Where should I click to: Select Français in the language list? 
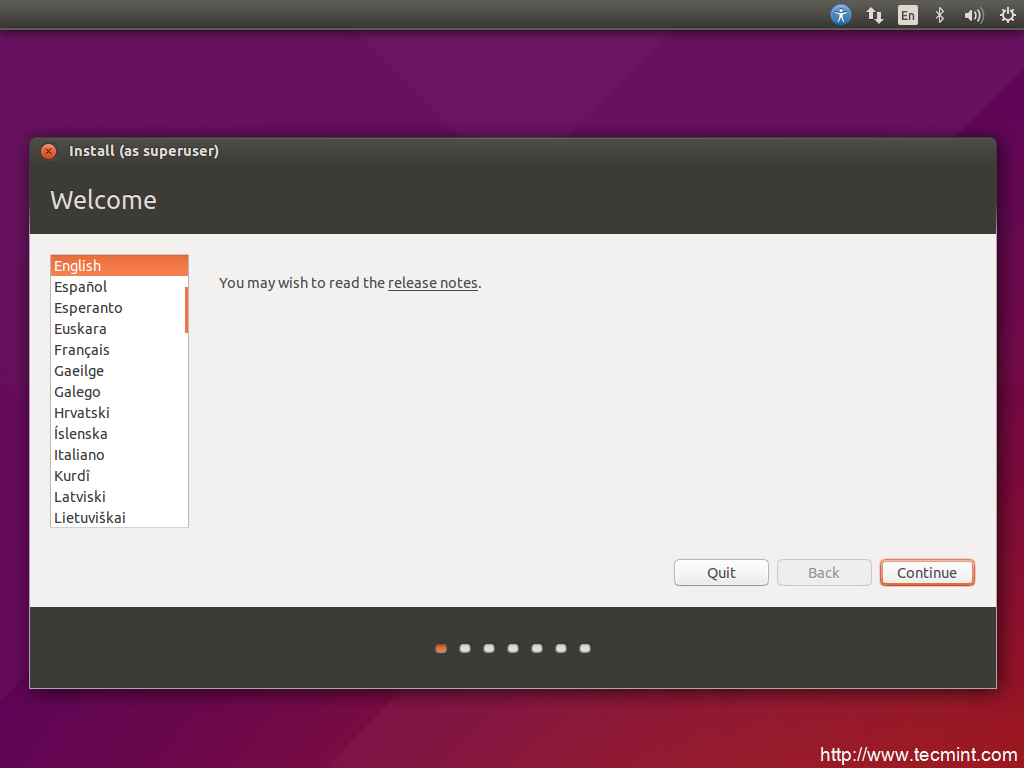(x=119, y=349)
